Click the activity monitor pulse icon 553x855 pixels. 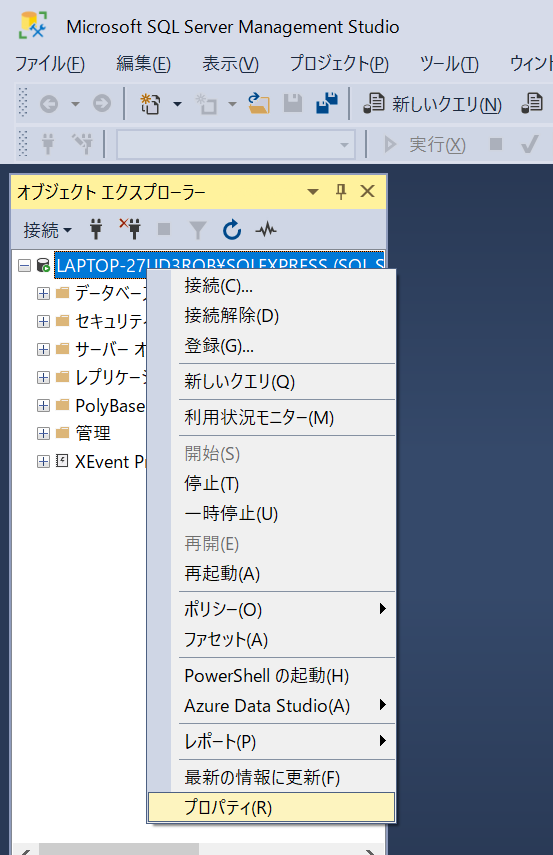(266, 230)
